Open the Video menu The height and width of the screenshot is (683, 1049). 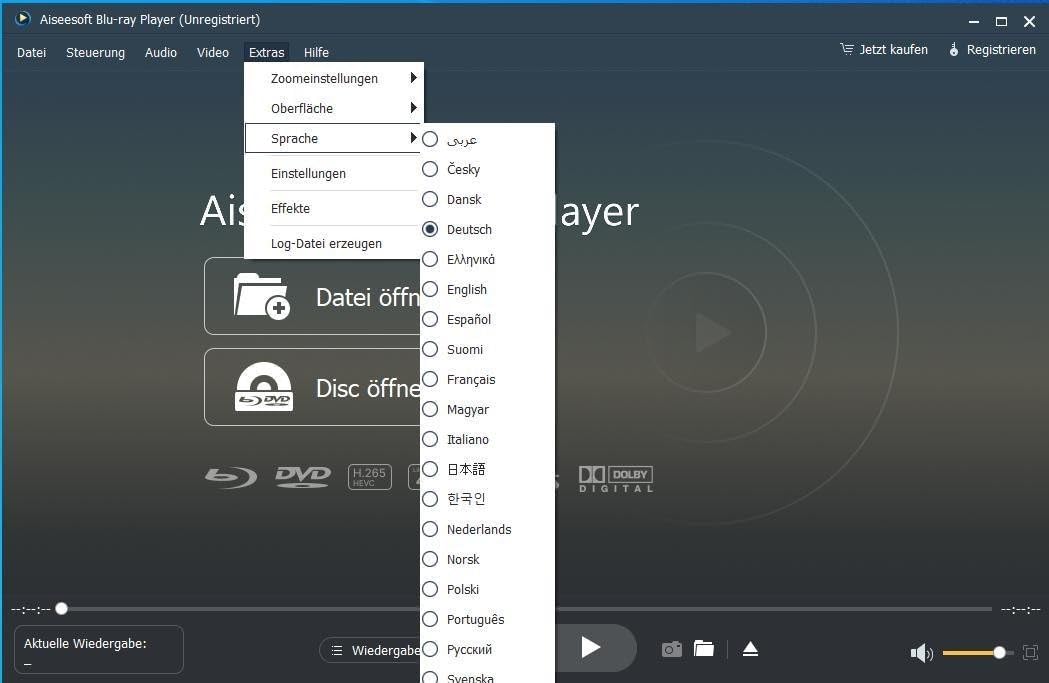(x=213, y=52)
